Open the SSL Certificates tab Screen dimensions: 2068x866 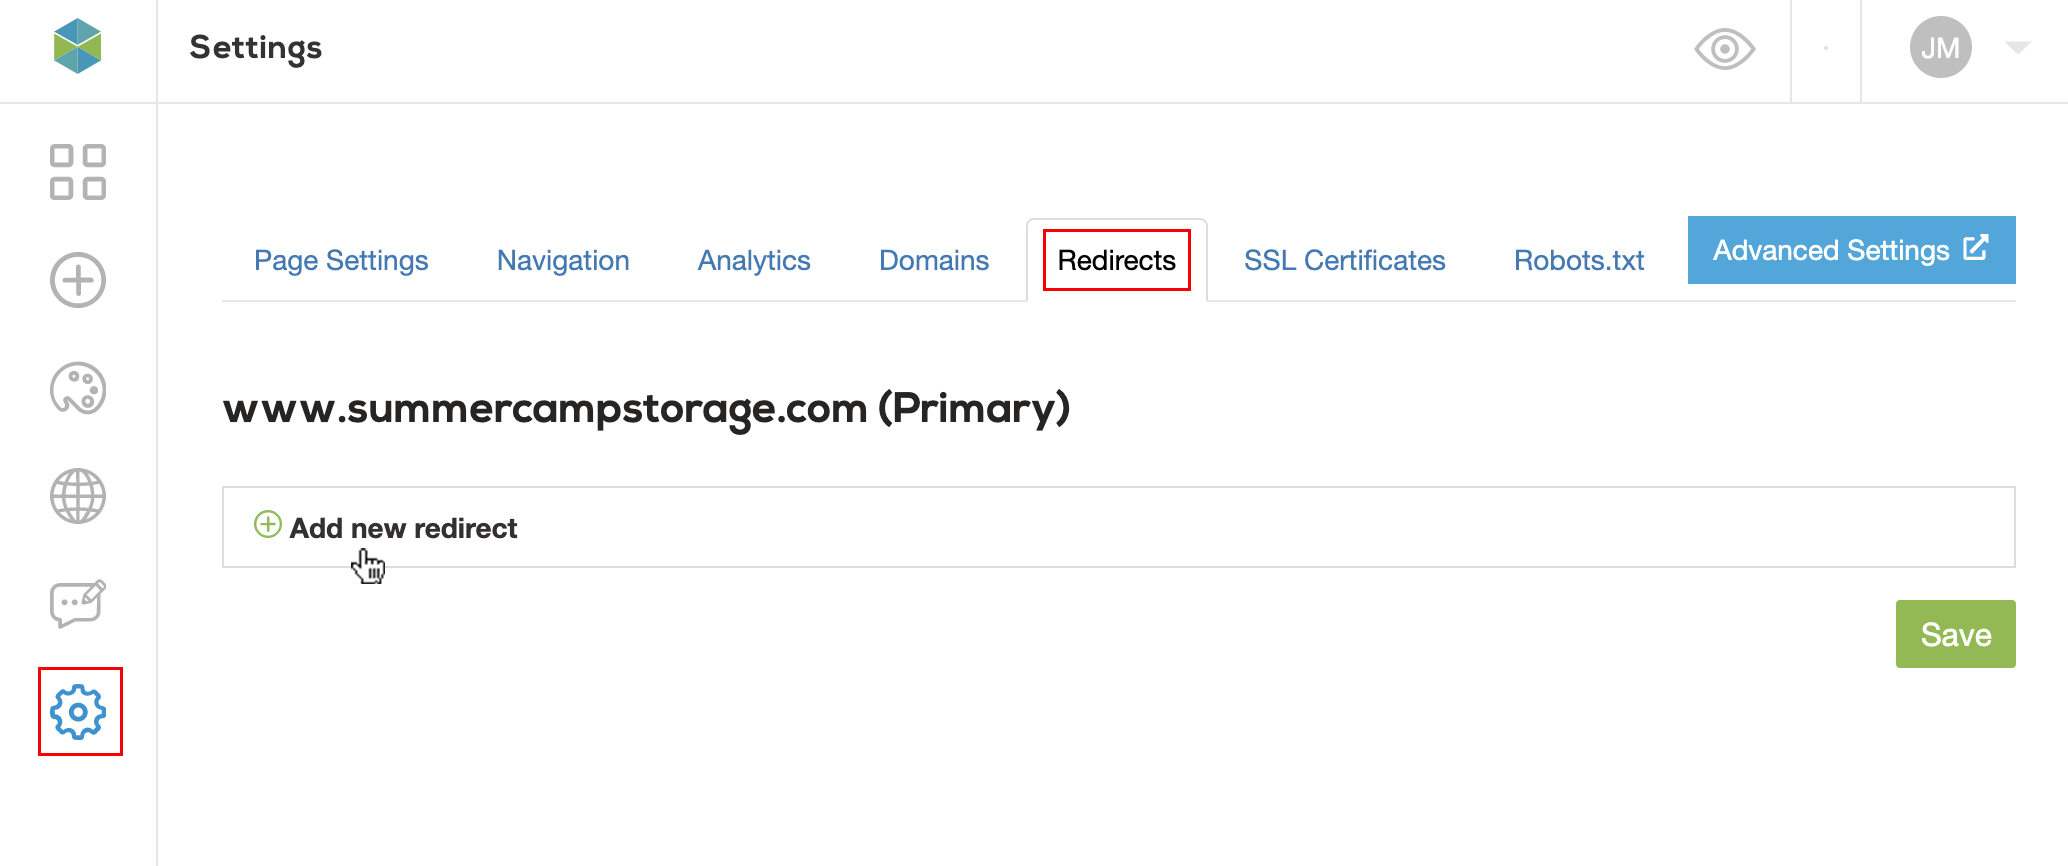pos(1344,260)
